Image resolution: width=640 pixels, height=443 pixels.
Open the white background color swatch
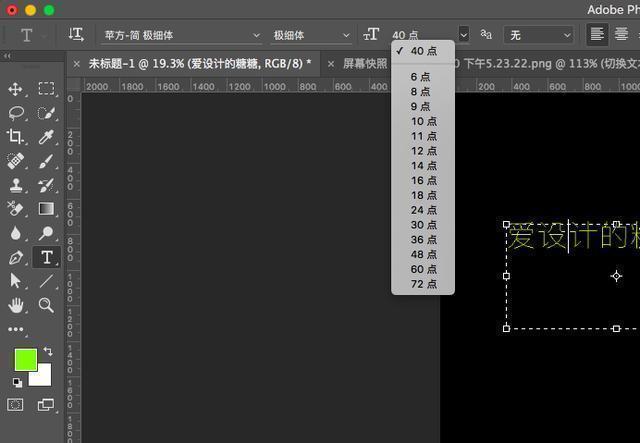[x=43, y=378]
